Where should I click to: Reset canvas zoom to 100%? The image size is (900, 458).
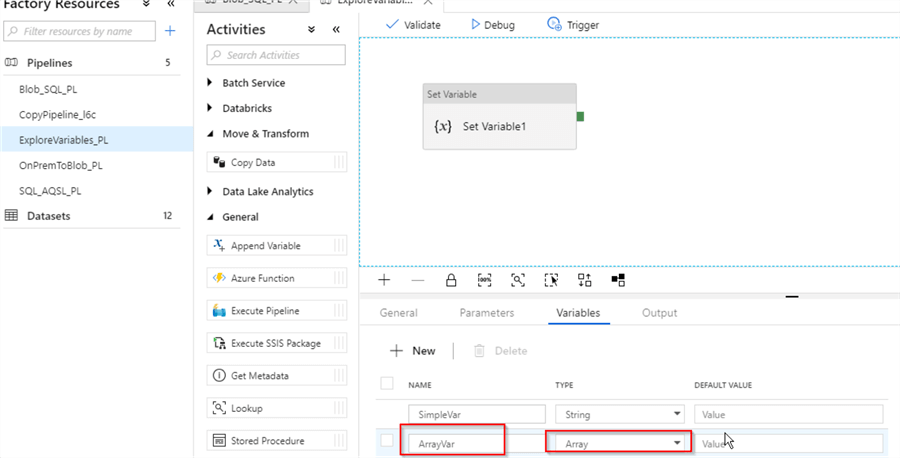pos(484,280)
